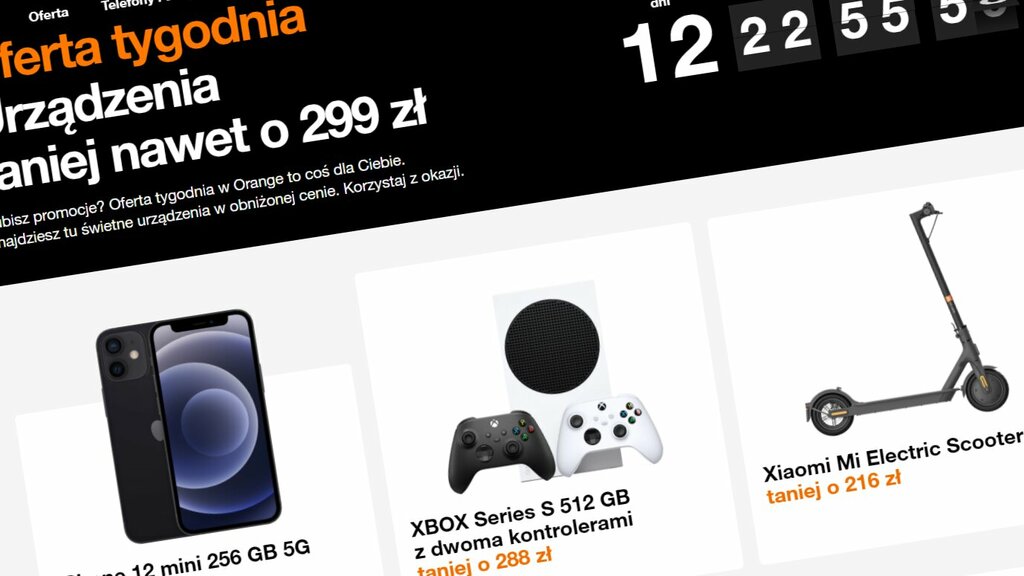Click the black Xbox controller image
Screen dimensions: 1024x576
pos(499,449)
